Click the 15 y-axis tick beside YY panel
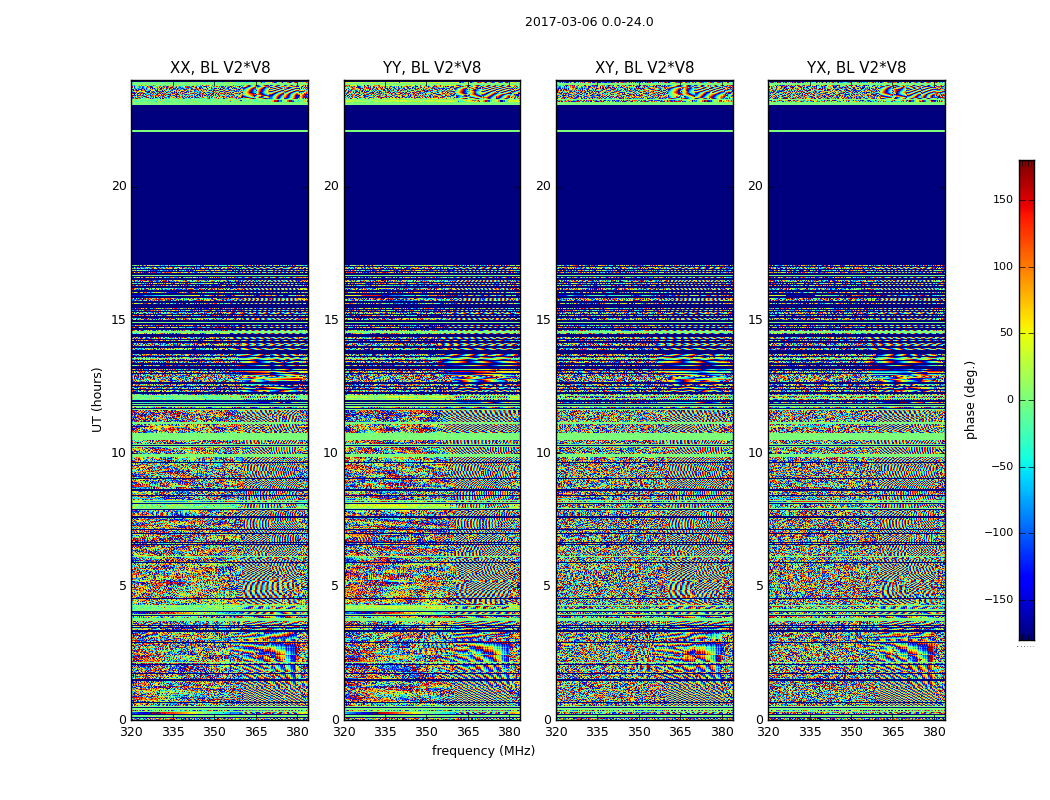 pyautogui.click(x=330, y=320)
